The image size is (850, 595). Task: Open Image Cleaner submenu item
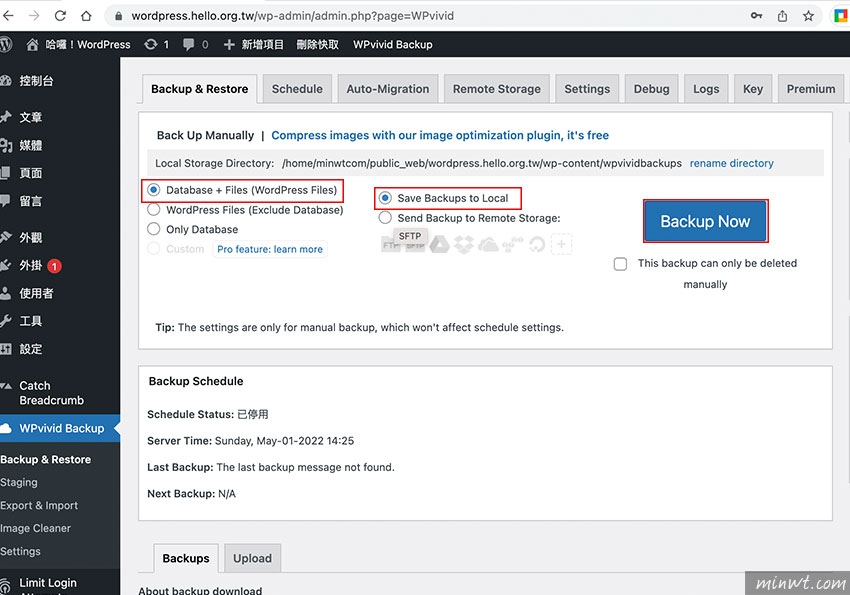[x=36, y=528]
